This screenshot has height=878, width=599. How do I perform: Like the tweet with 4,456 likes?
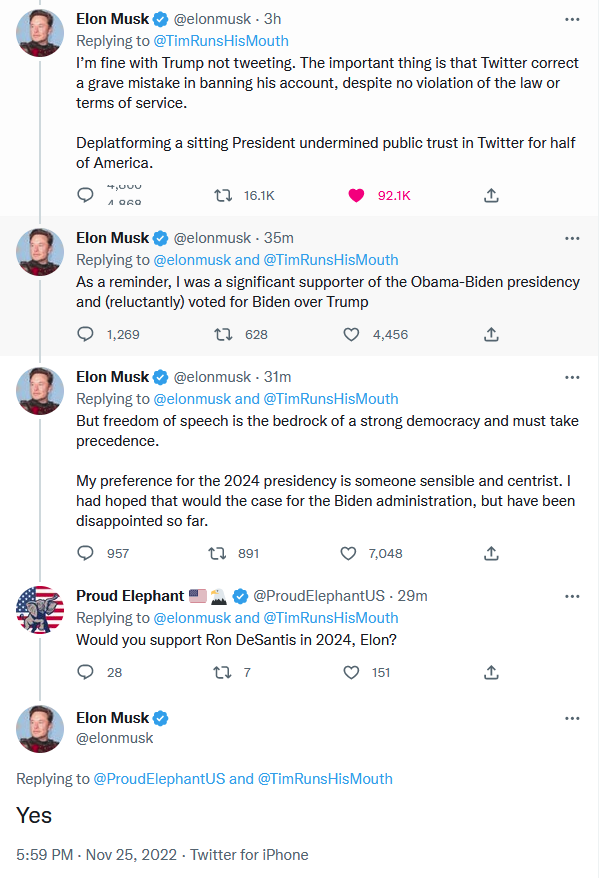tap(351, 334)
